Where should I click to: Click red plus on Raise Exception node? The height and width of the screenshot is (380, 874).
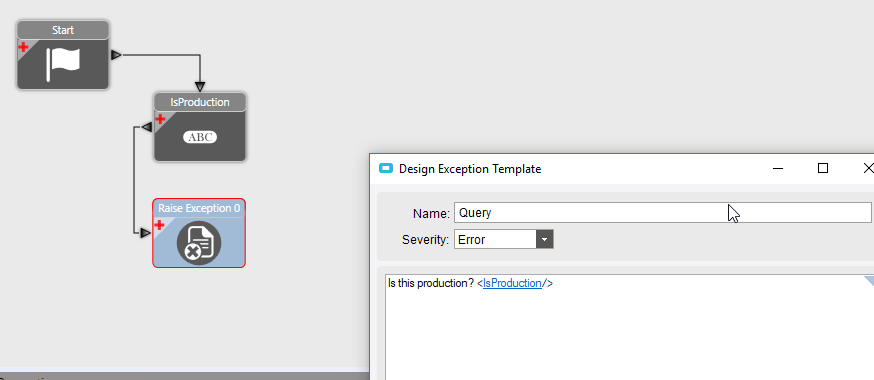[159, 225]
